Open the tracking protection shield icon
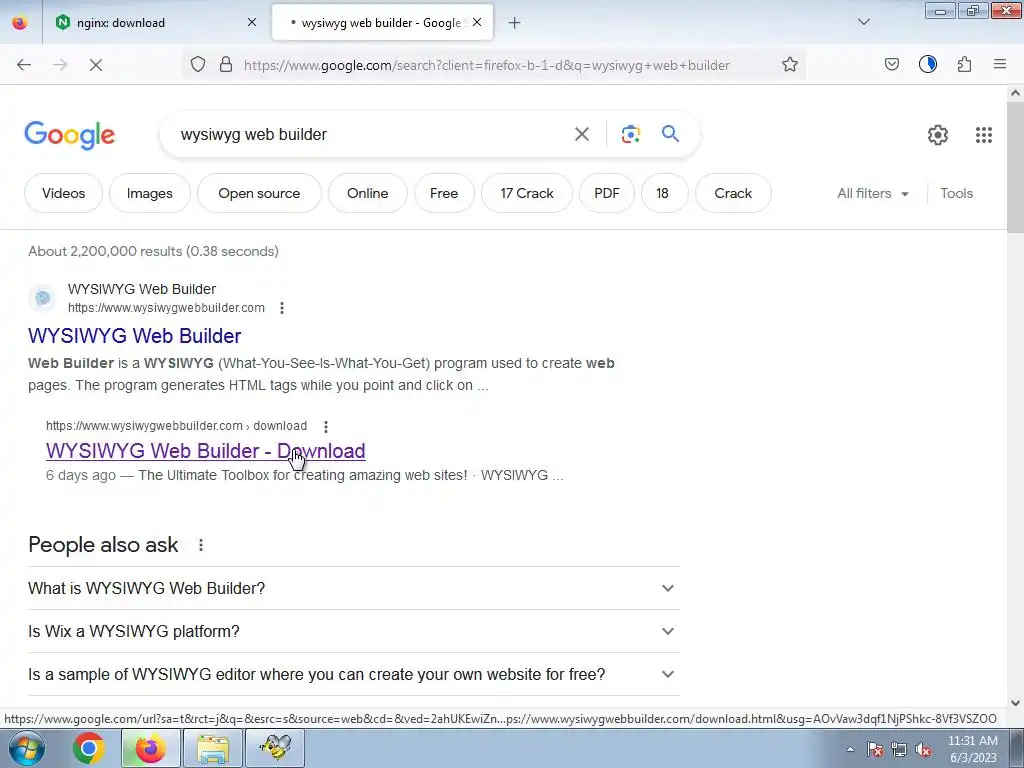Image resolution: width=1024 pixels, height=768 pixels. pyautogui.click(x=198, y=64)
